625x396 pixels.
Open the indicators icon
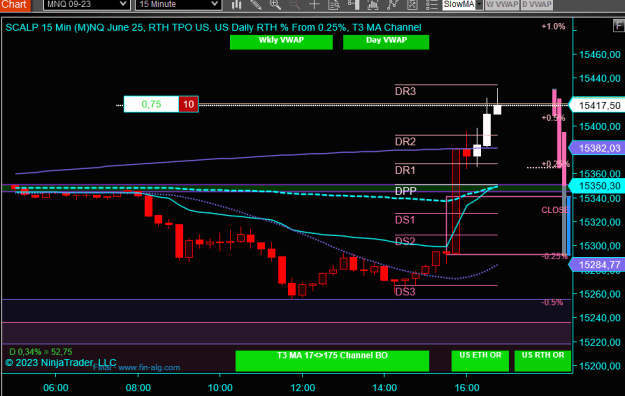click(x=373, y=4)
